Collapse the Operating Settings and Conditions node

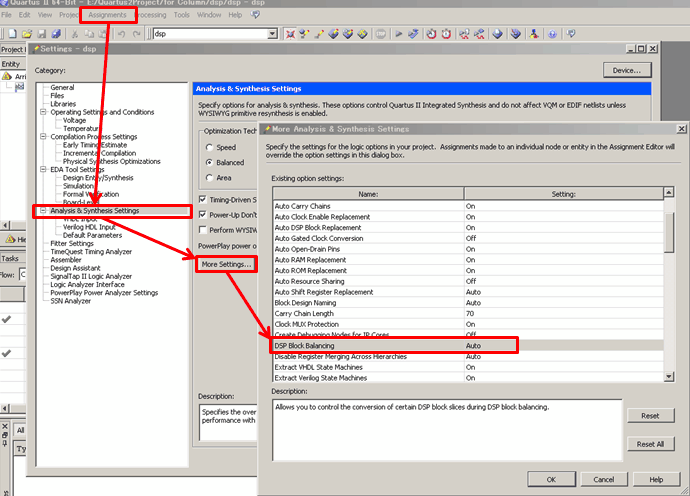pos(42,112)
